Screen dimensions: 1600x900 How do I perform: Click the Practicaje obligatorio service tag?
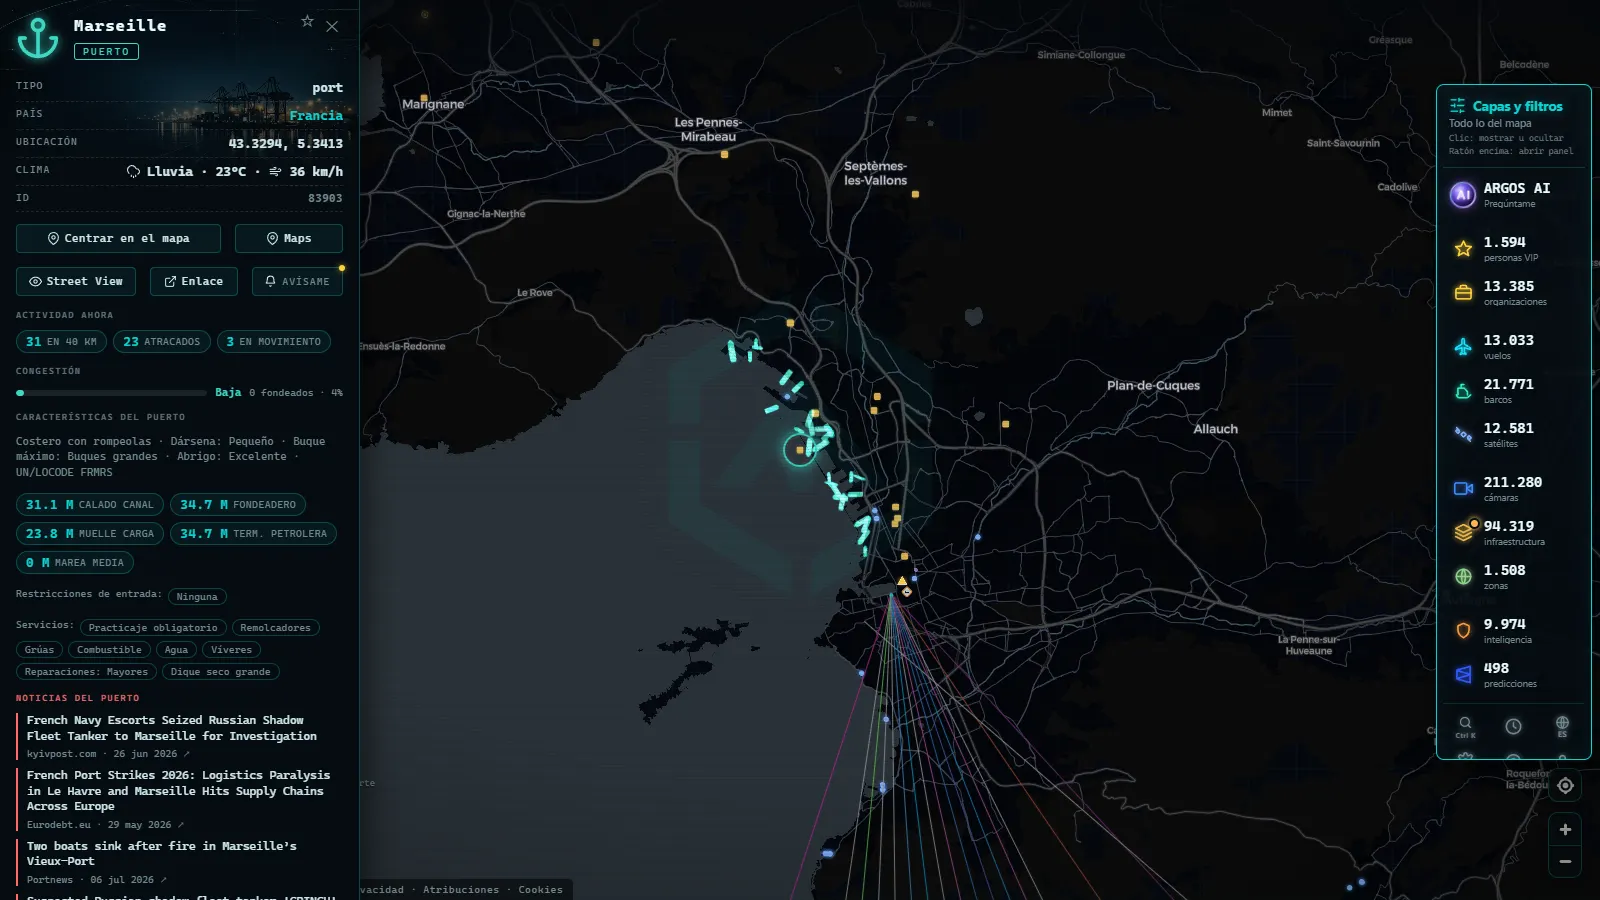153,628
